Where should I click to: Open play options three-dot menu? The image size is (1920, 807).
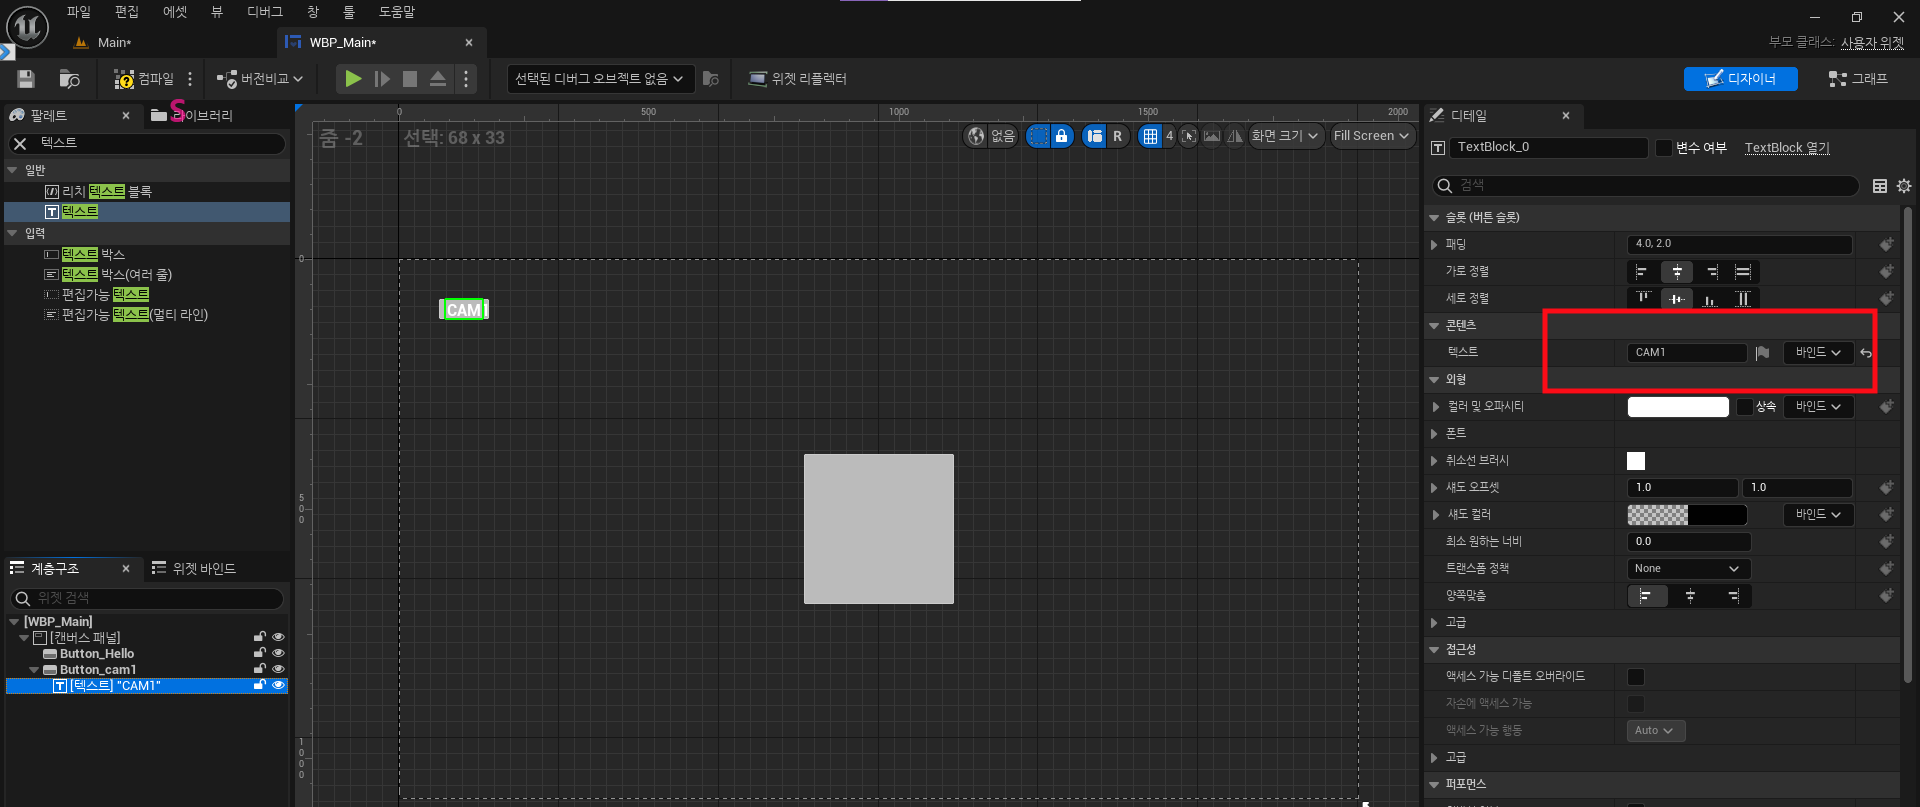pyautogui.click(x=466, y=79)
